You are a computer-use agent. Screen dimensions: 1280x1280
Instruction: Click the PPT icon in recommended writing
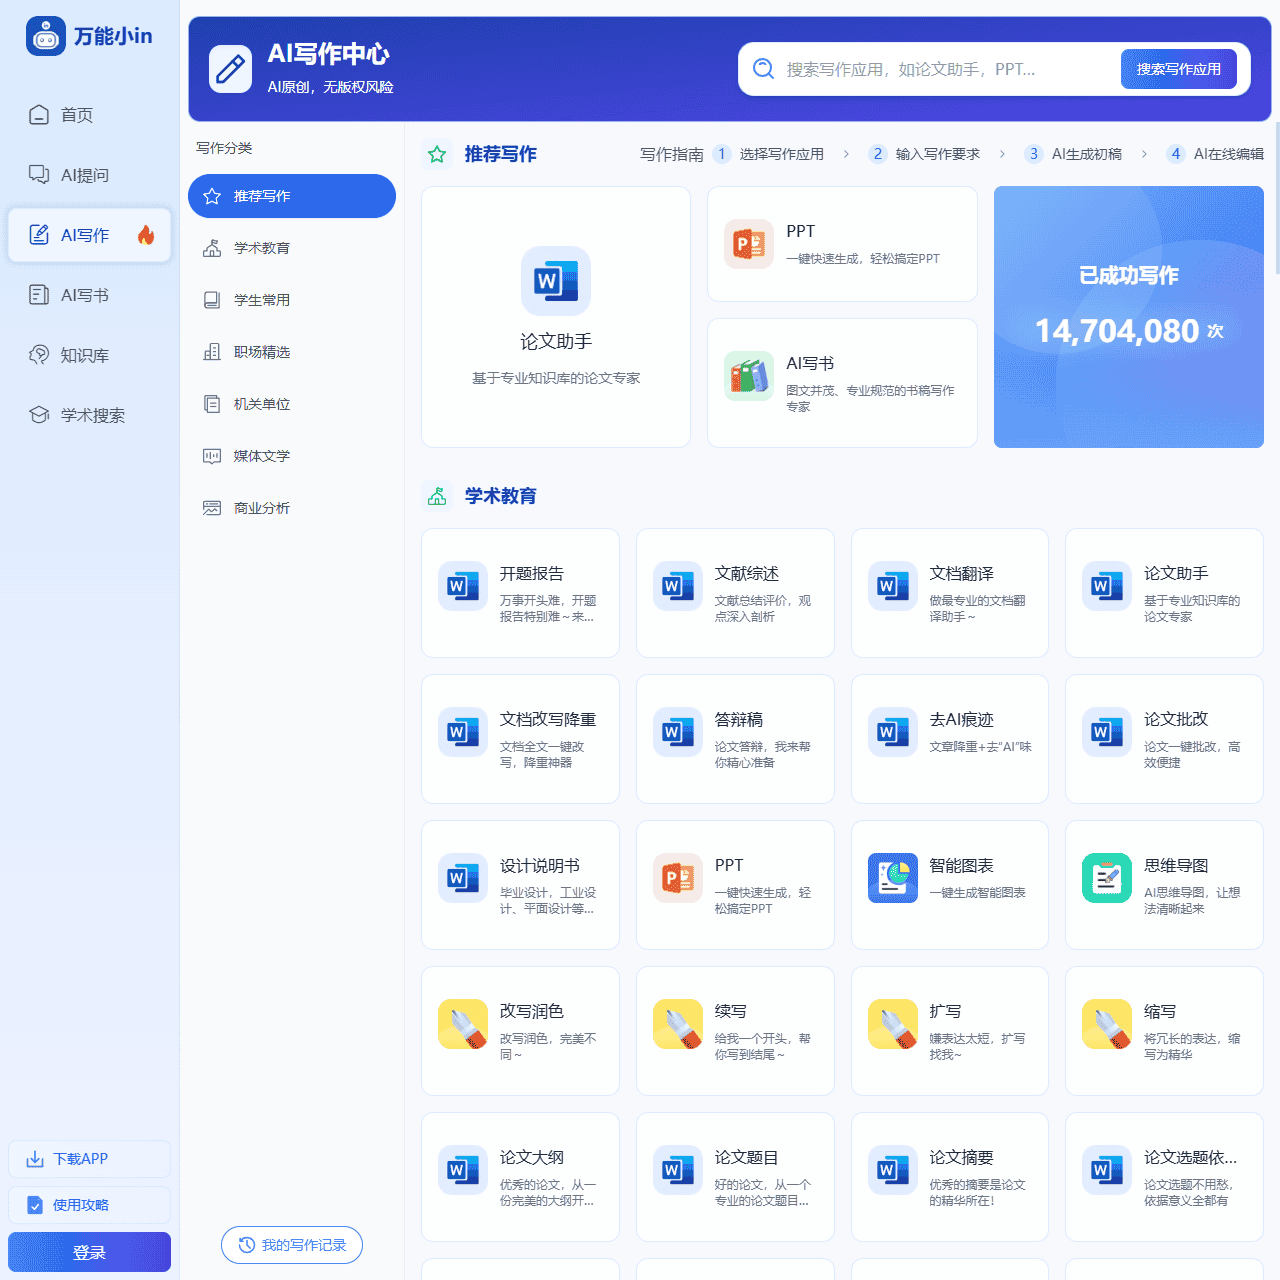coord(749,244)
